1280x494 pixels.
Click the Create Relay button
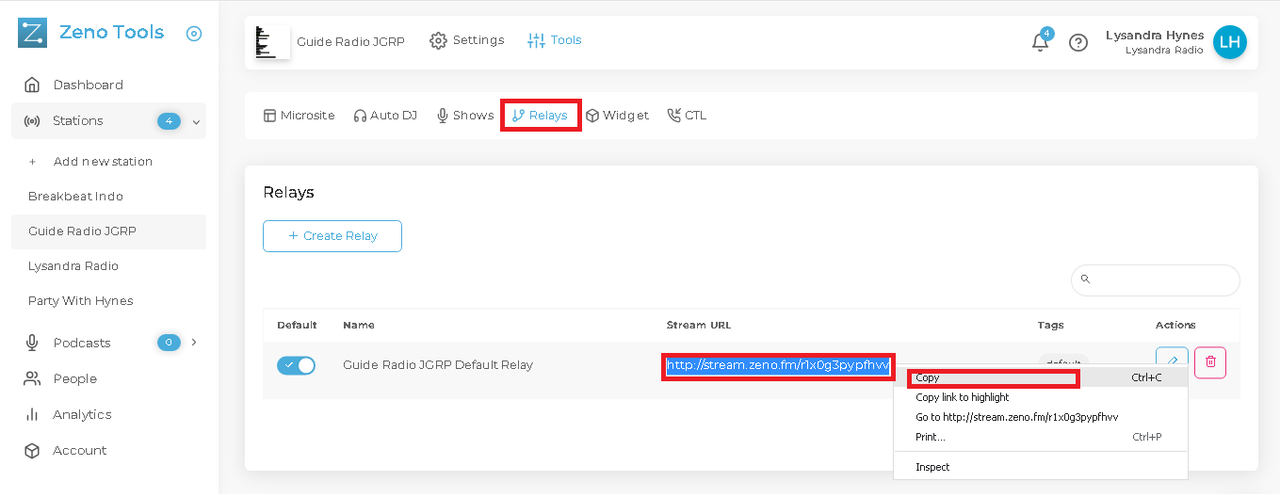coord(332,236)
